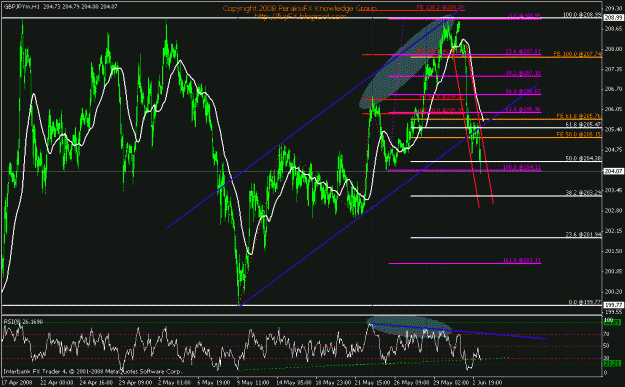Click the 209.30 price axis value

pyautogui.click(x=613, y=8)
